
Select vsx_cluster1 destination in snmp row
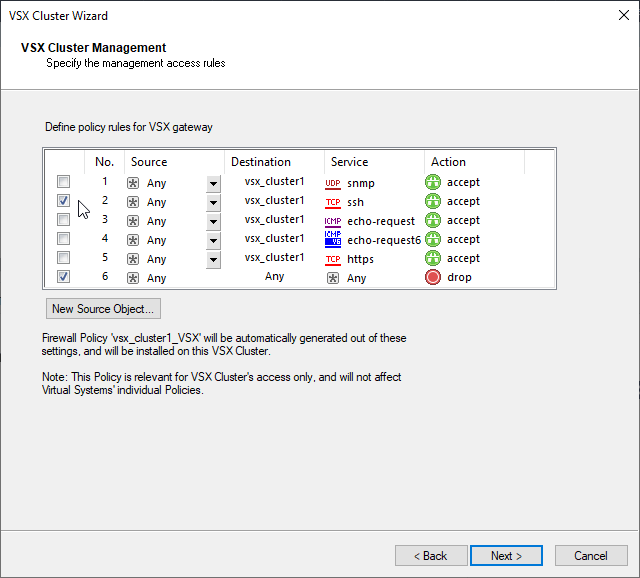point(274,181)
